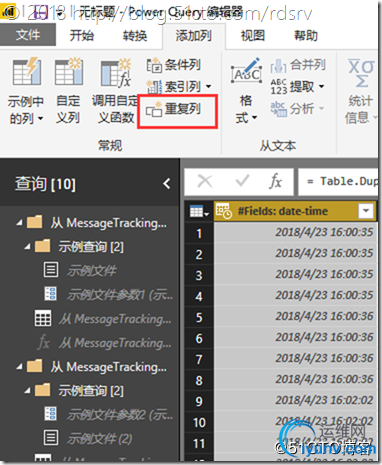Open the 格式 dropdown arrow
This screenshot has height=465, width=382.
click(254, 117)
